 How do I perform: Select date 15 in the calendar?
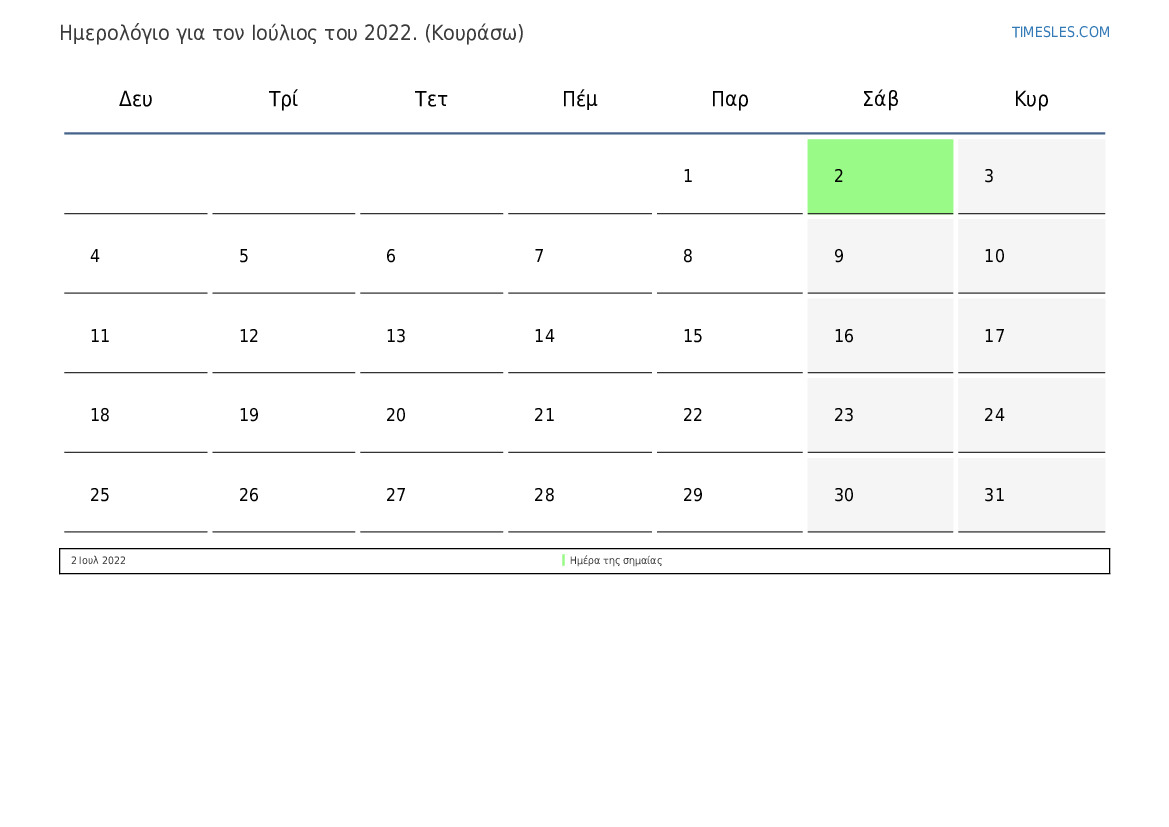[x=729, y=336]
